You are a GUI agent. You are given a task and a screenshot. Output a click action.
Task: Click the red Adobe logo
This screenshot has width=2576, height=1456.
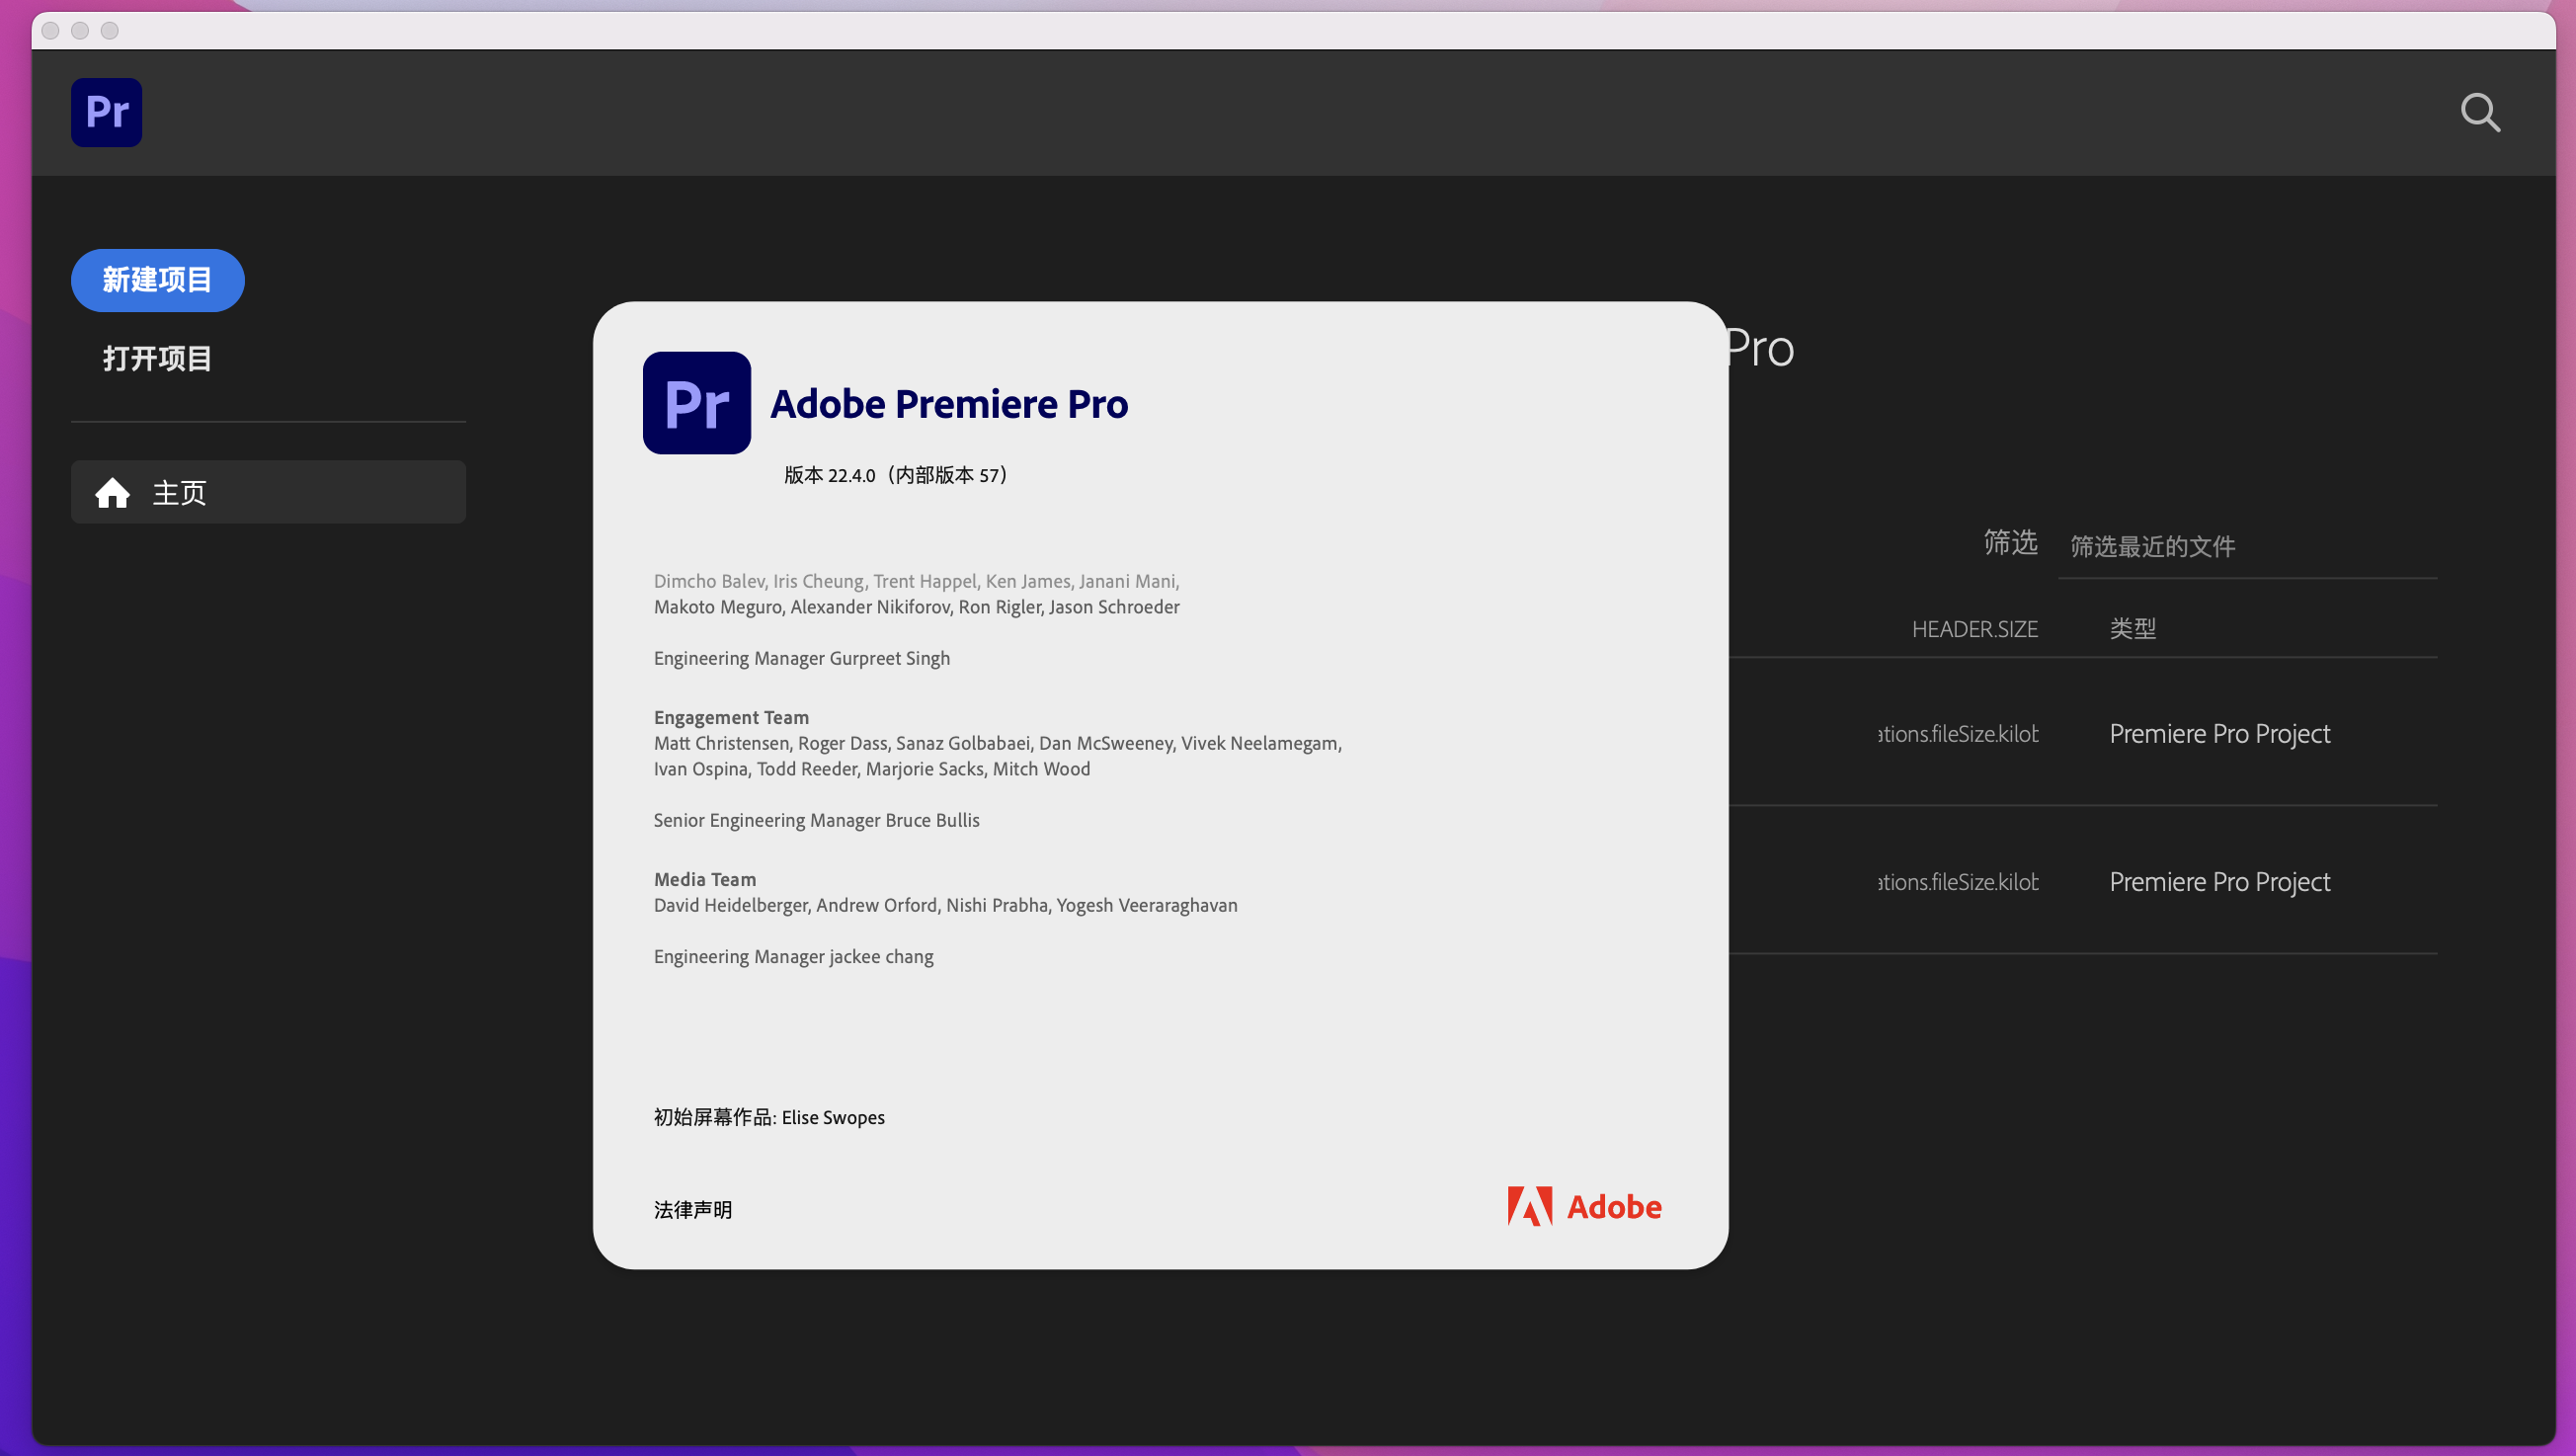point(1584,1207)
